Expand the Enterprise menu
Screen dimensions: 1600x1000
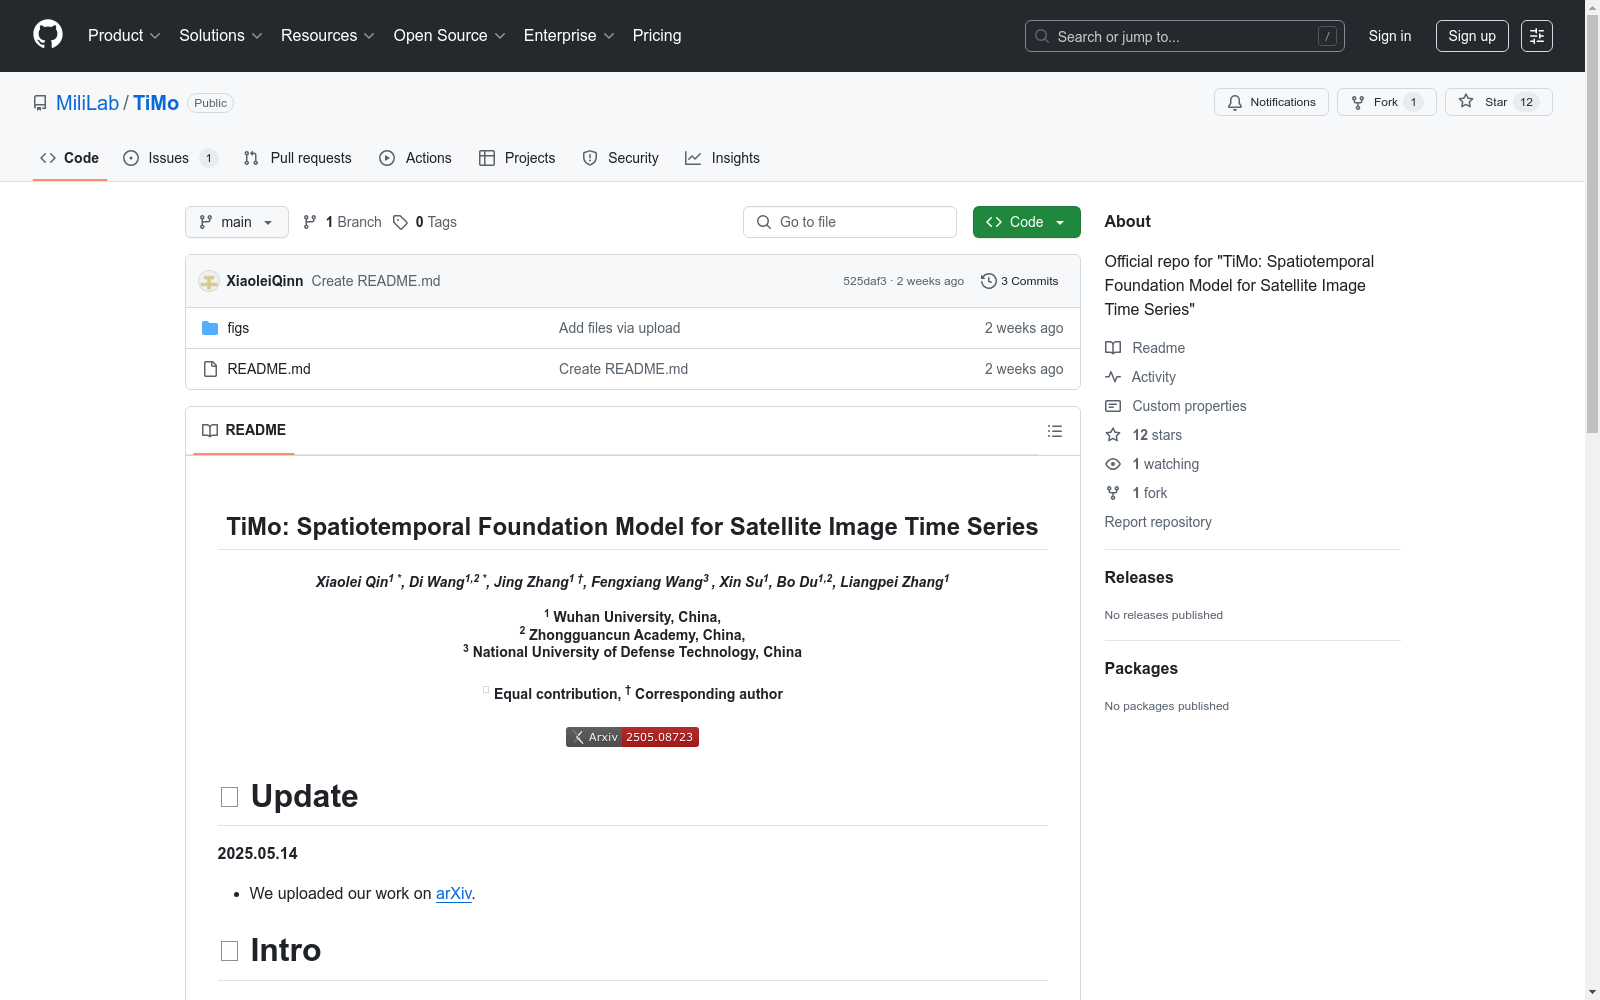(x=569, y=36)
